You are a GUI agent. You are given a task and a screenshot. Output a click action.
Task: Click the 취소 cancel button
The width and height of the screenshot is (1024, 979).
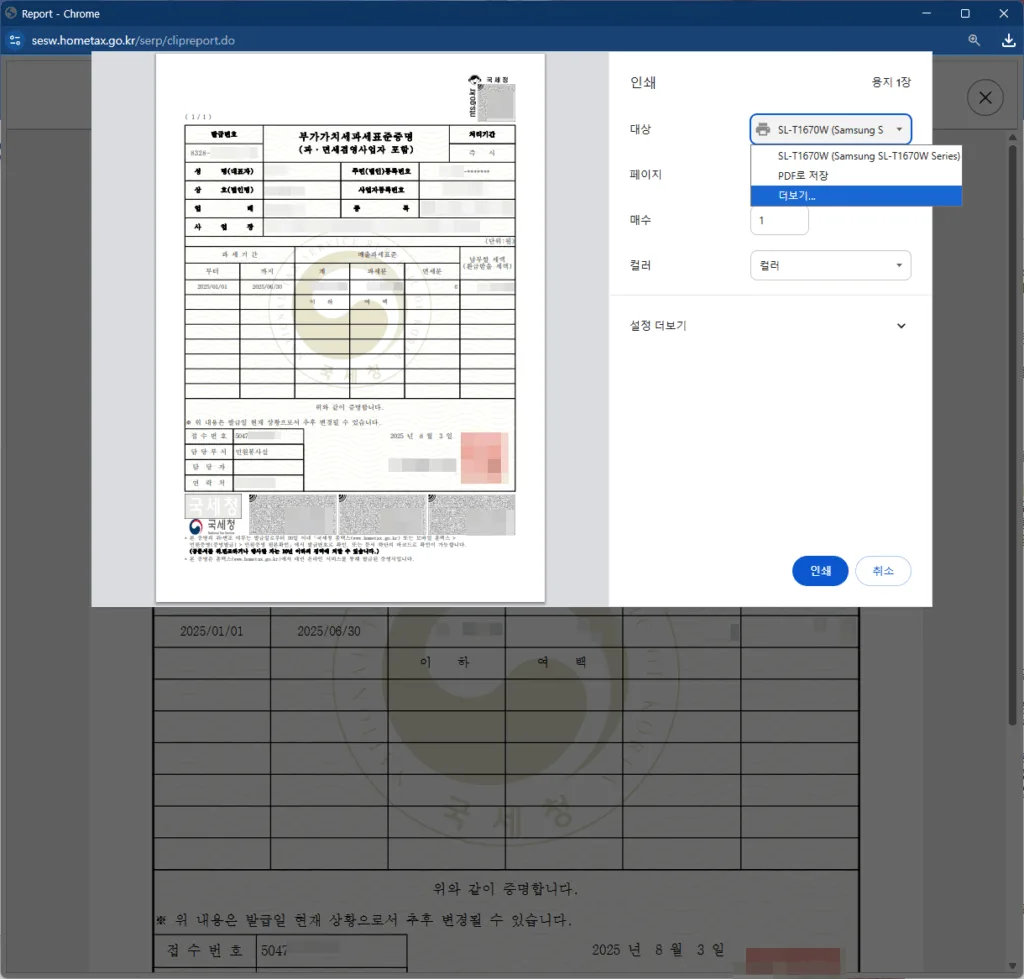883,571
